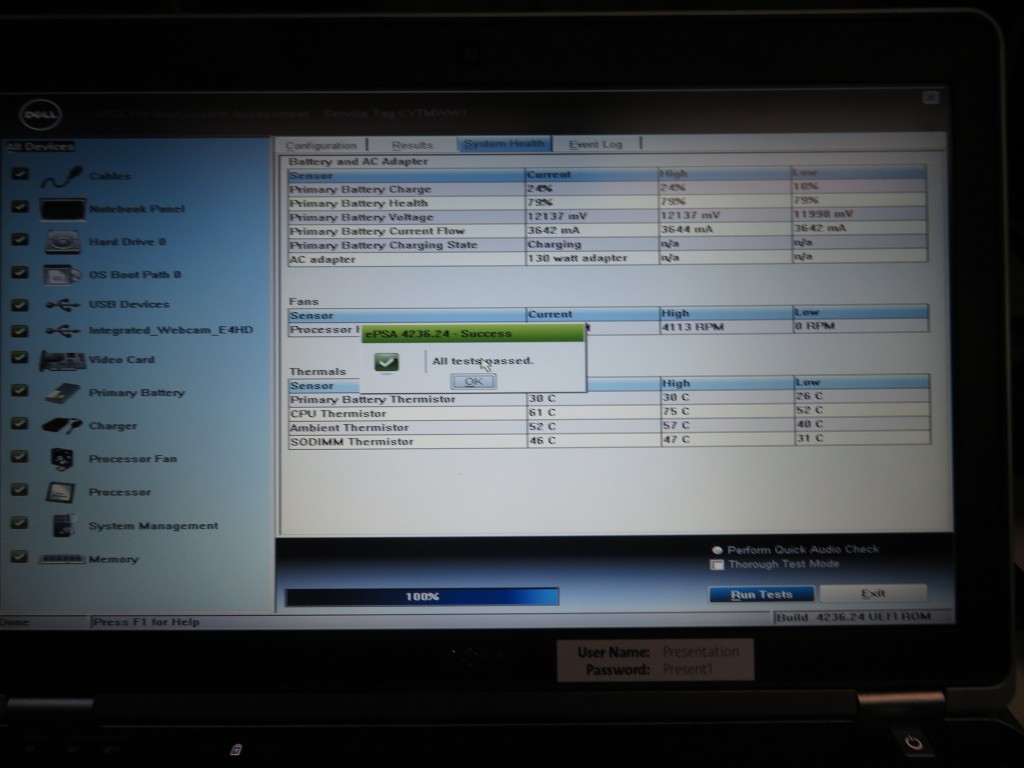Click 'Primary Battery Voltage' sensor row
1024x768 pixels.
[x=607, y=217]
